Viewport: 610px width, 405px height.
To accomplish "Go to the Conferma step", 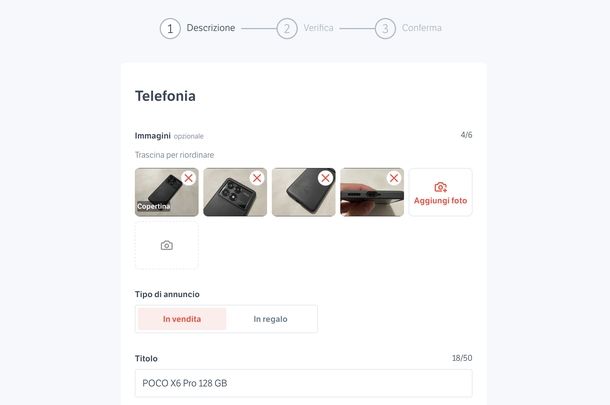I will coord(422,28).
